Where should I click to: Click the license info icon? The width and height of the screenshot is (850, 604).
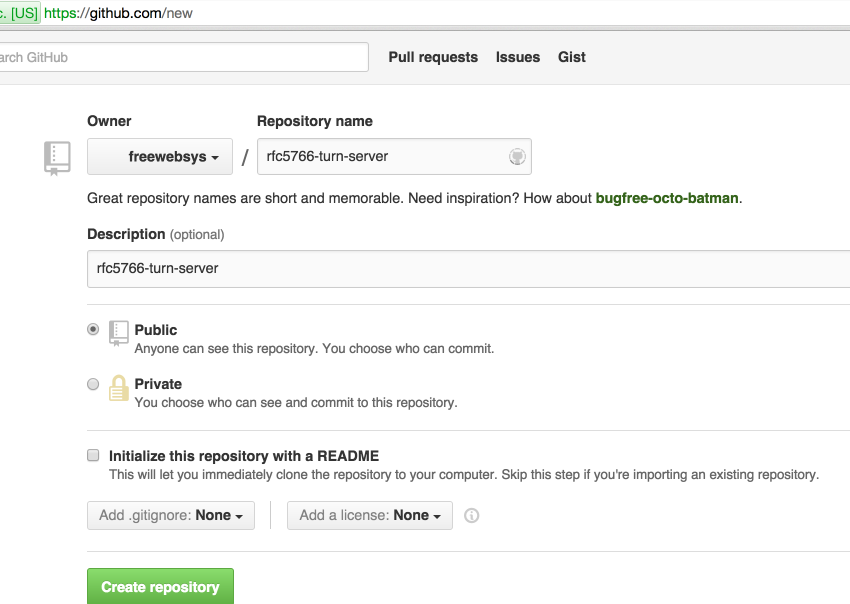472,515
